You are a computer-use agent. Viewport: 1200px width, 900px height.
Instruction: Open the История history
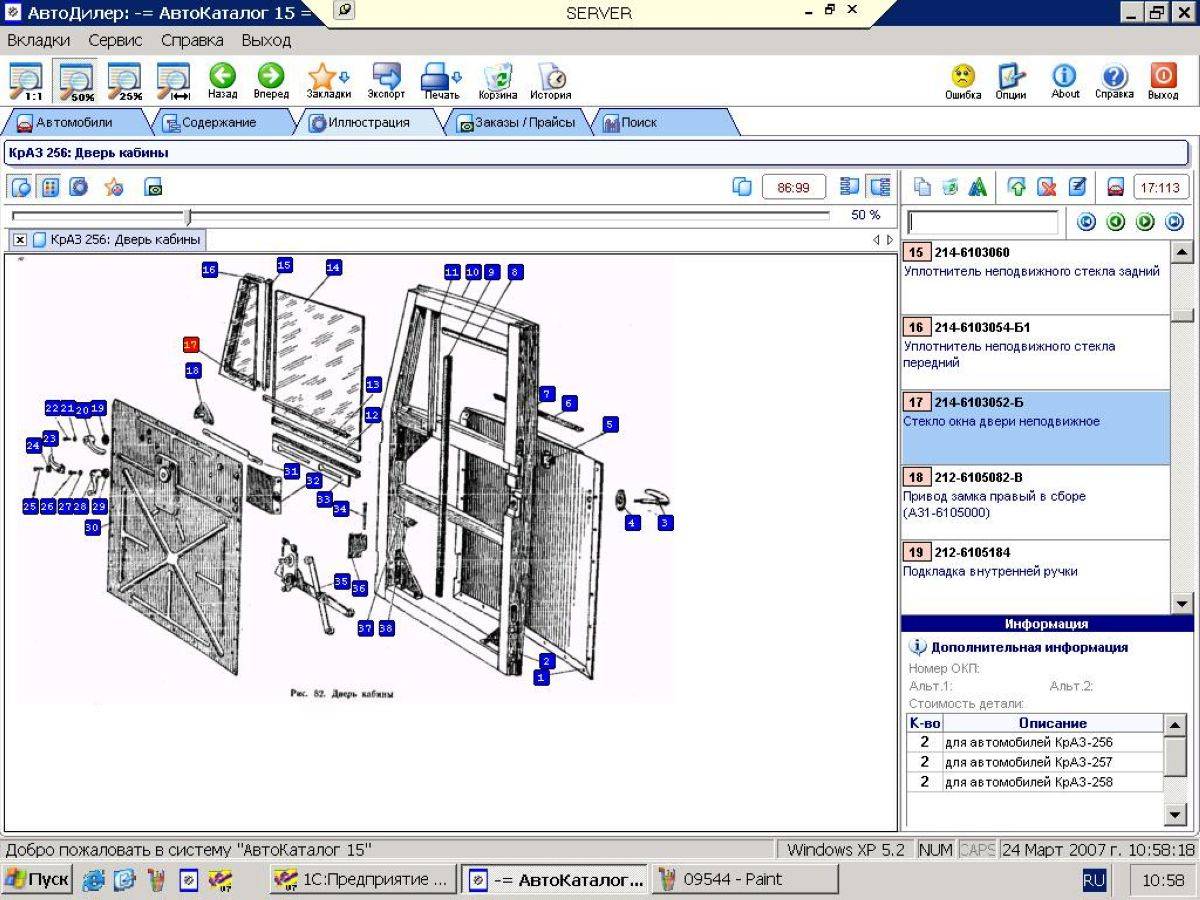coord(551,81)
